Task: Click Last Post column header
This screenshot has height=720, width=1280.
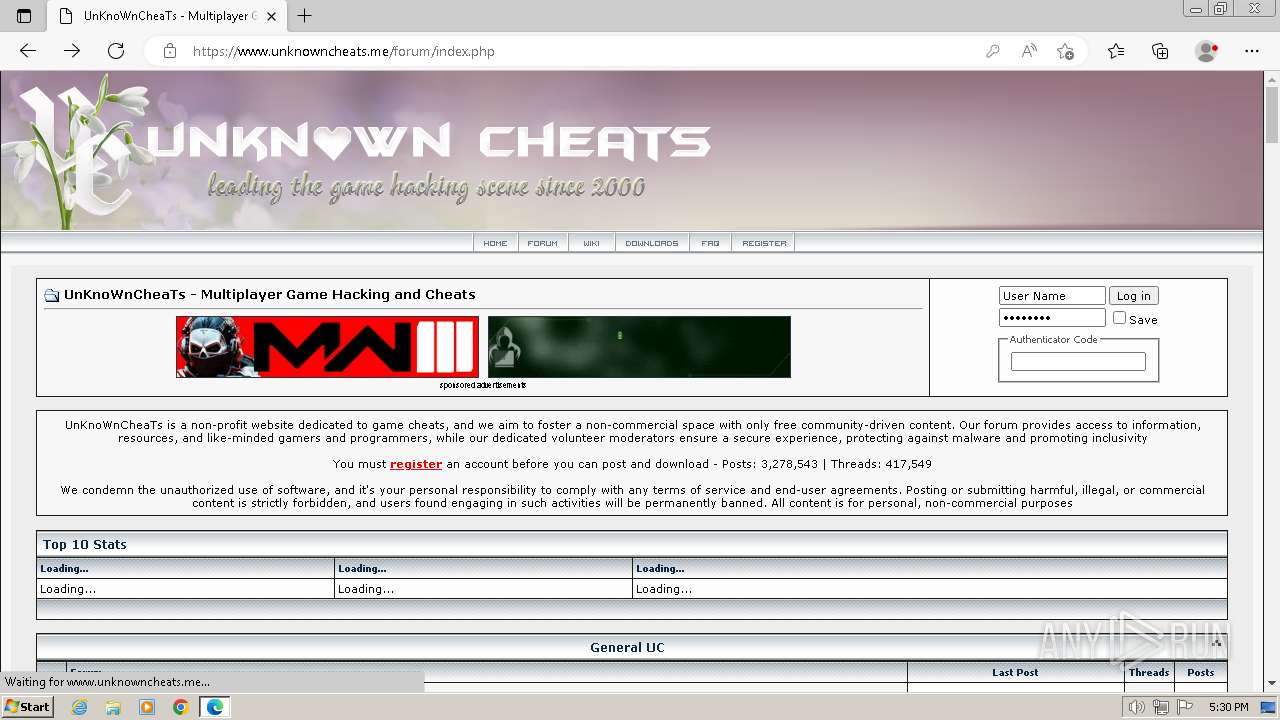Action: 1015,673
